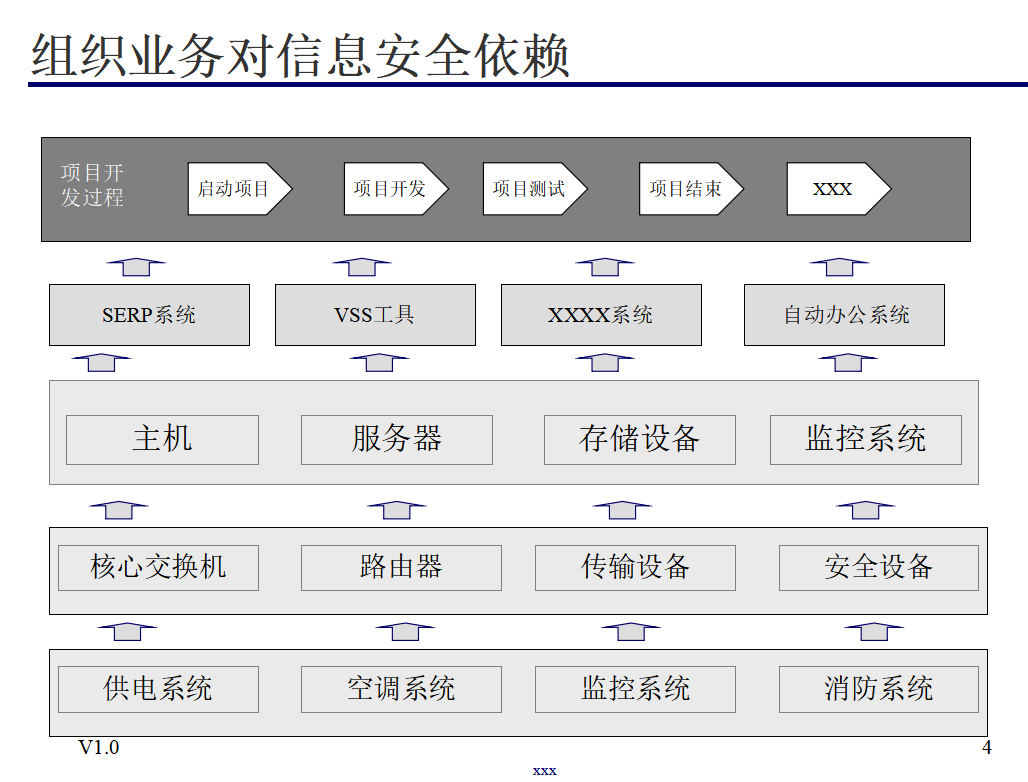The image size is (1028, 782).
Task: Click the up arrow above 安全设备
Action: coord(865,510)
